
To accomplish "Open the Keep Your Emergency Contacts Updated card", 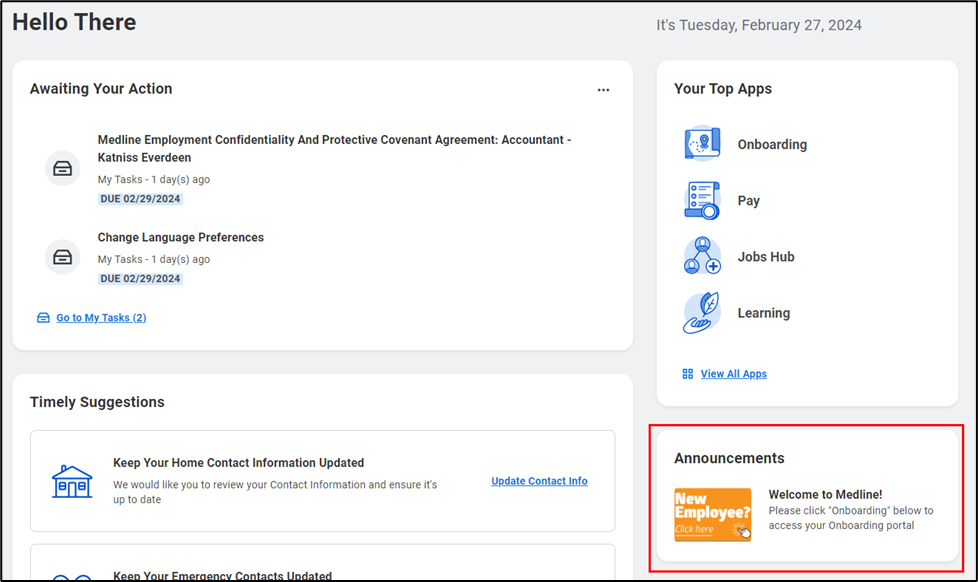I will (x=222, y=575).
